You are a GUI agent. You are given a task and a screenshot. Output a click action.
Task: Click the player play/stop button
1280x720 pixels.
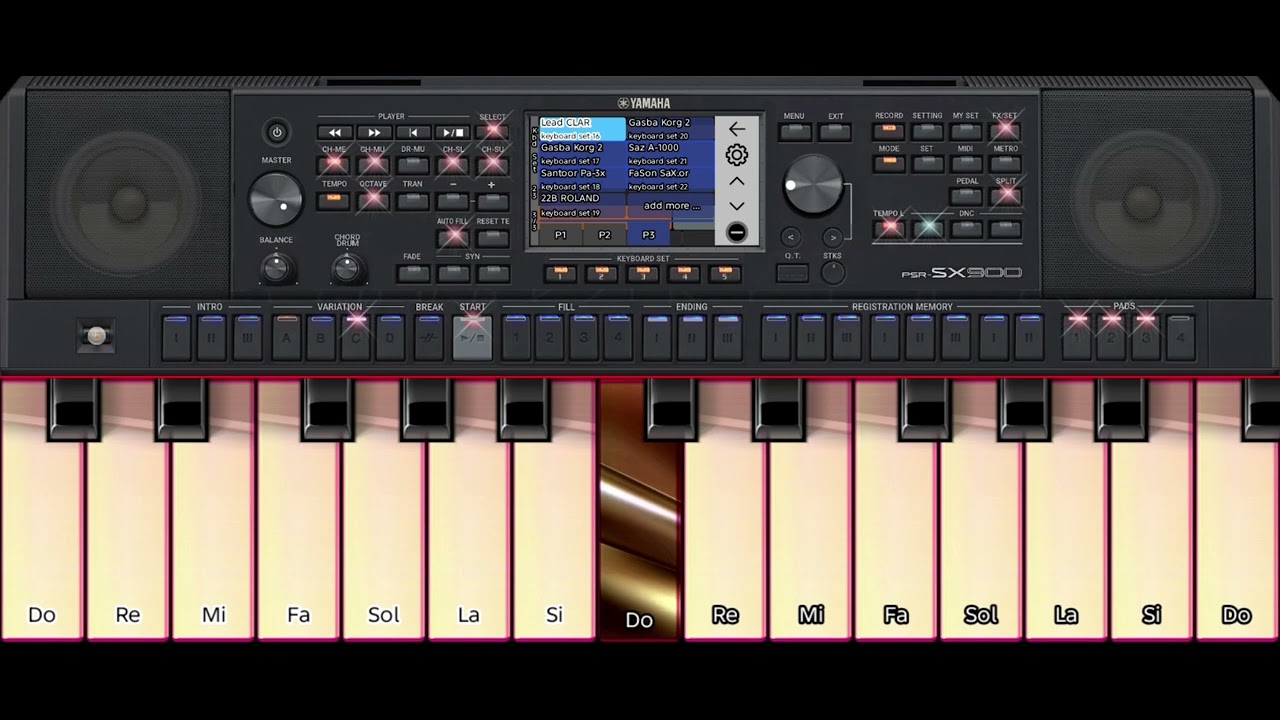452,132
